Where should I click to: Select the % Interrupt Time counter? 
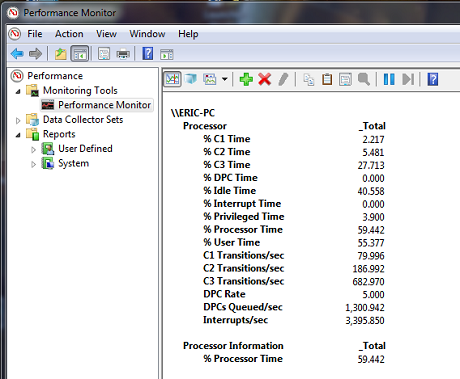click(x=242, y=203)
